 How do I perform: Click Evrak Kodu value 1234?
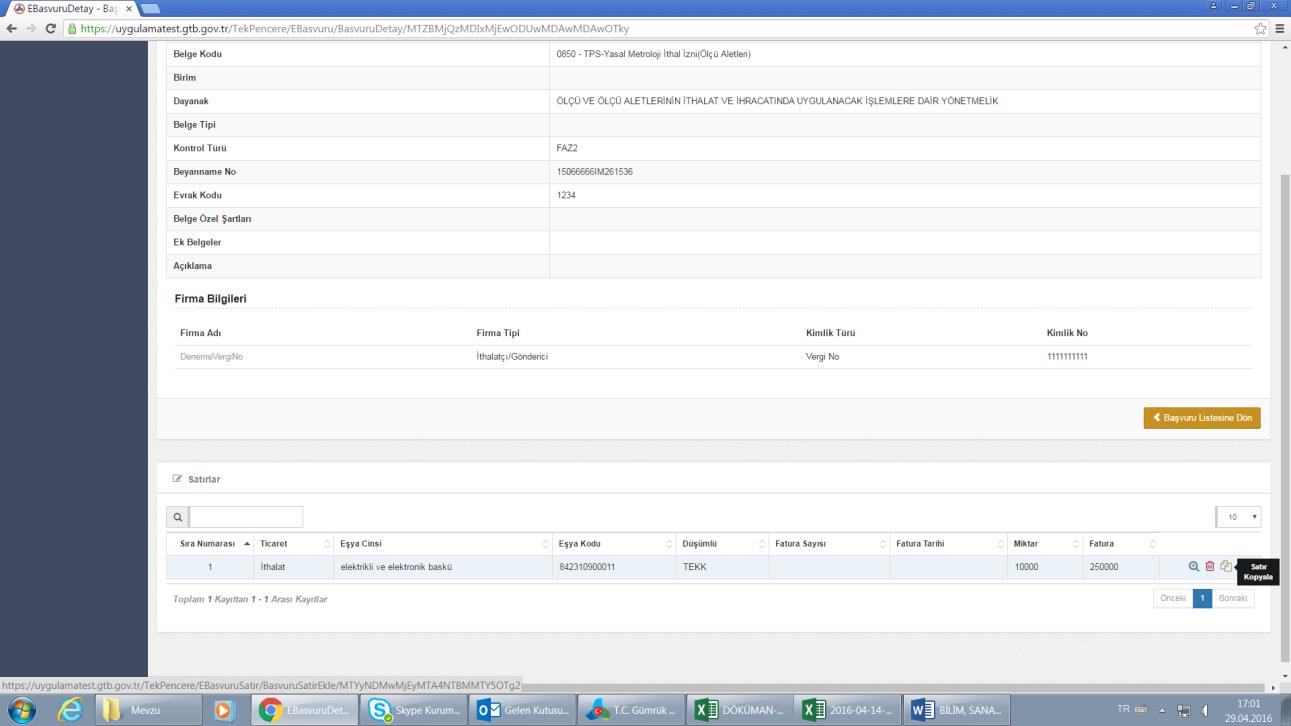(566, 195)
